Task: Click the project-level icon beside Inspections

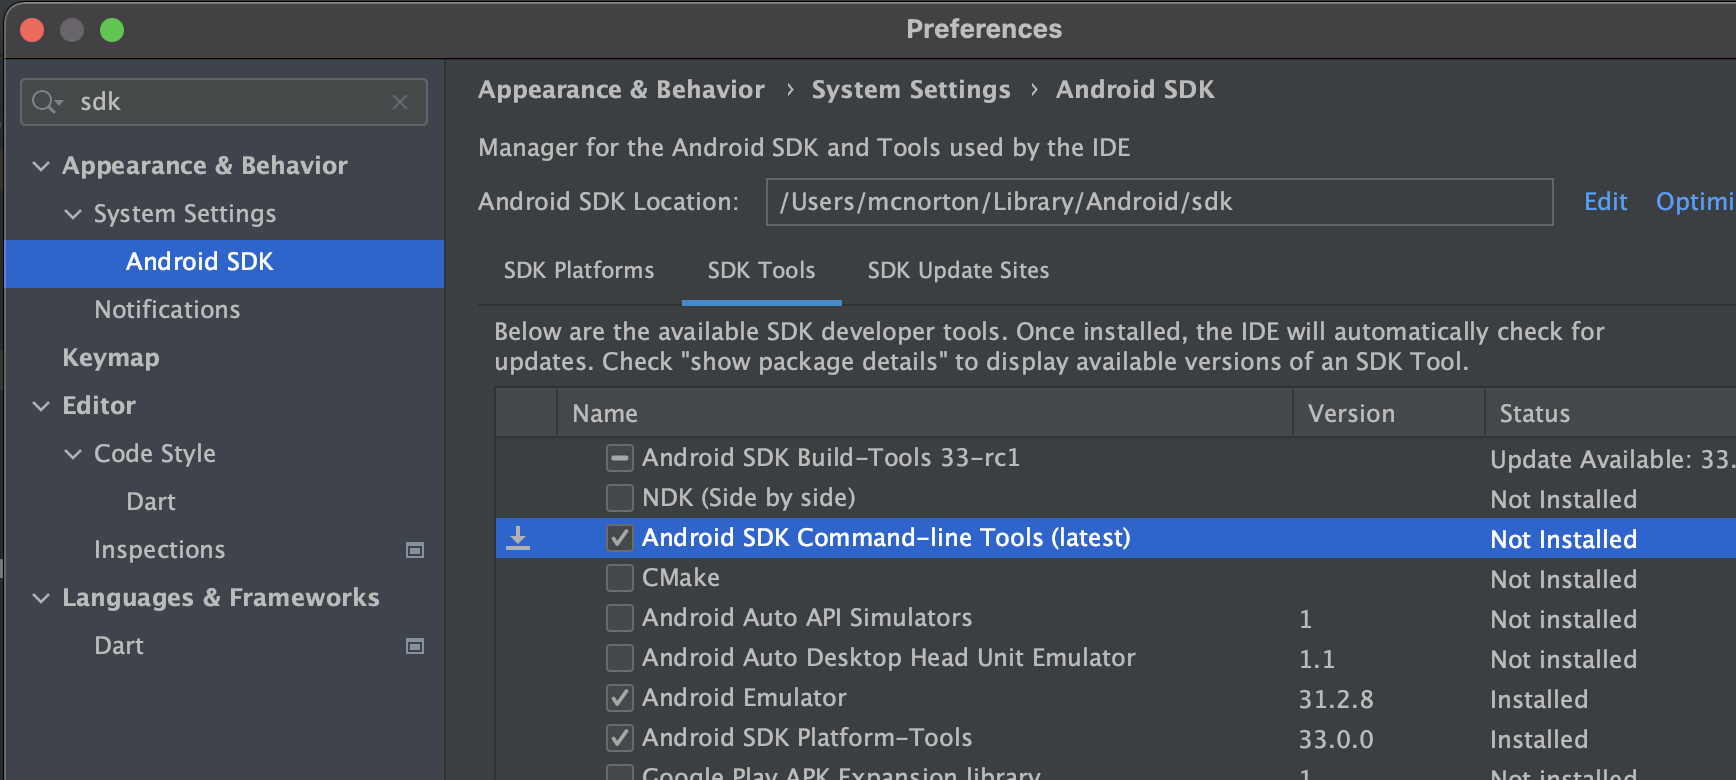Action: pos(415,550)
